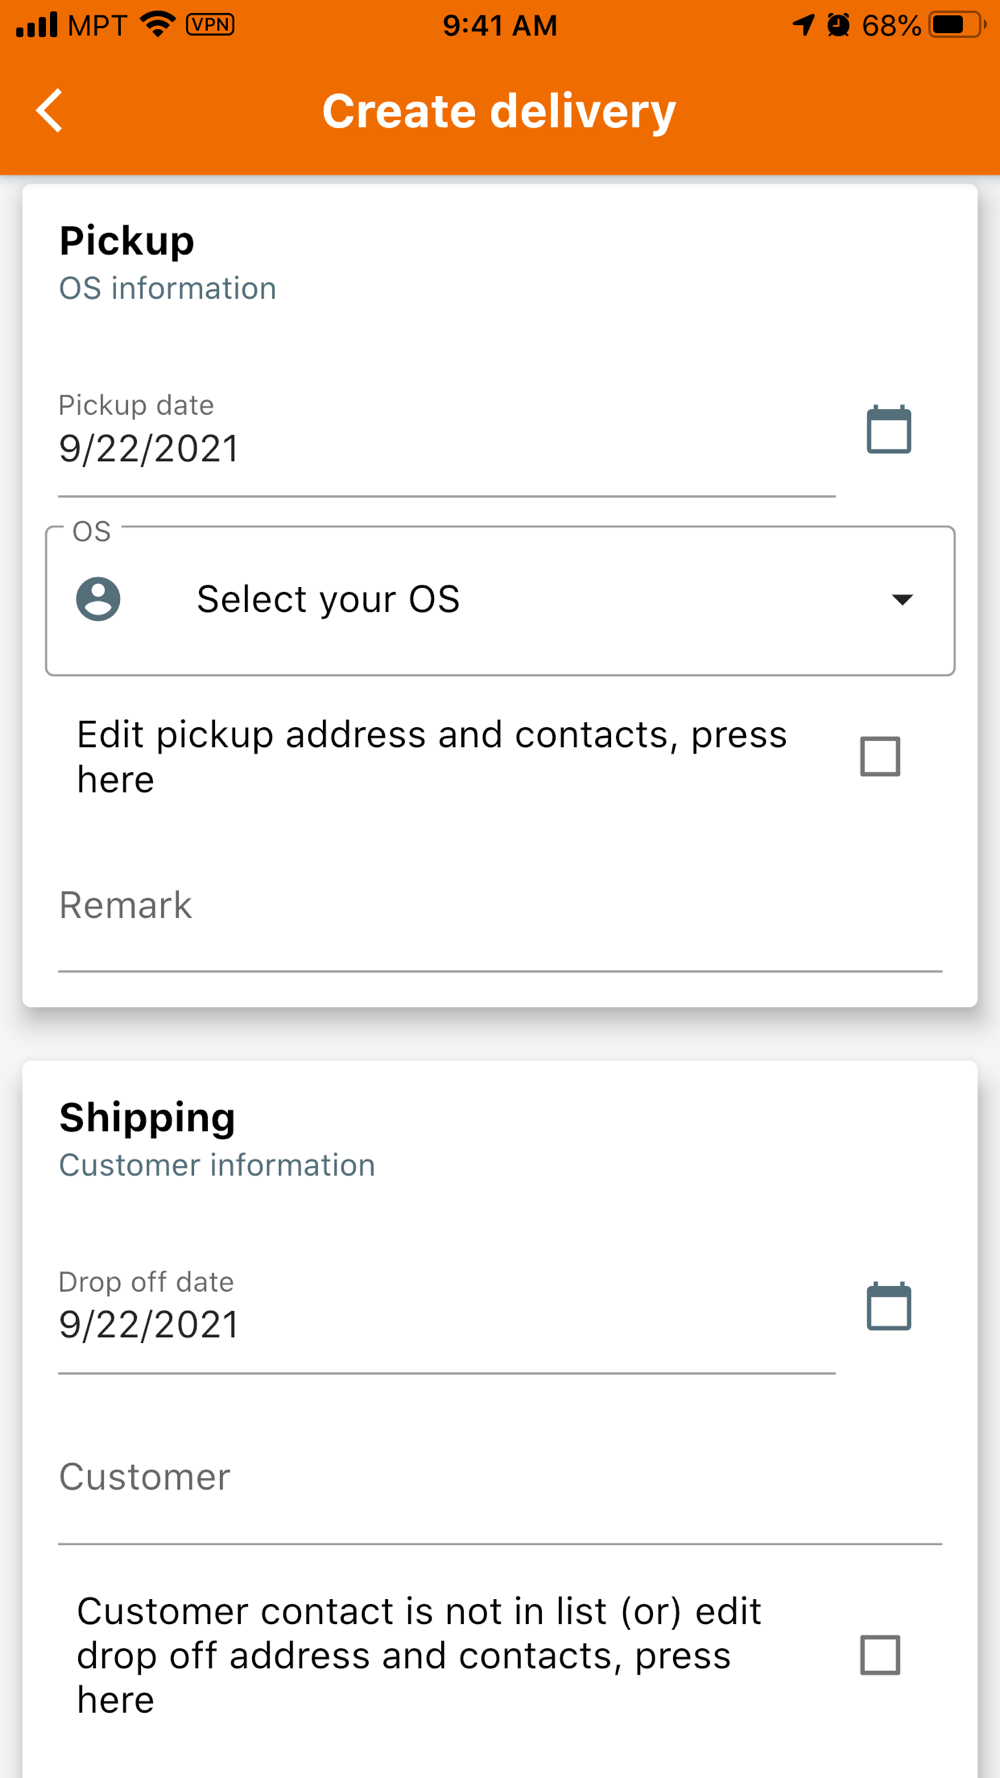Click the Drop off date field
This screenshot has width=1000, height=1778.
445,1325
